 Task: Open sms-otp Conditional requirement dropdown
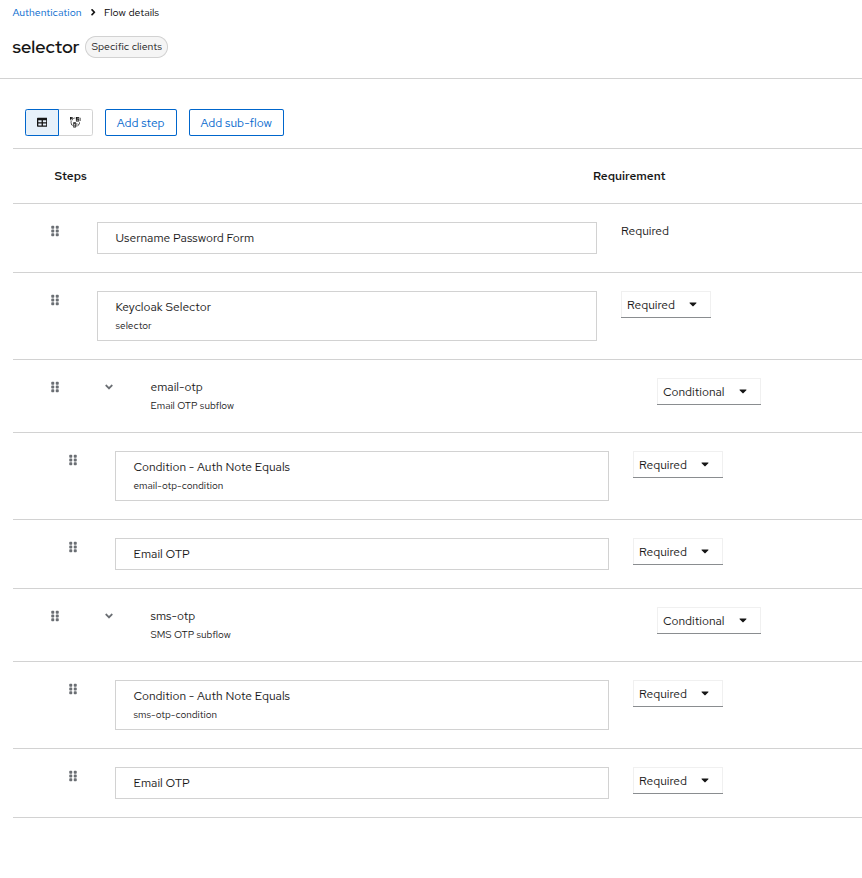coord(708,621)
